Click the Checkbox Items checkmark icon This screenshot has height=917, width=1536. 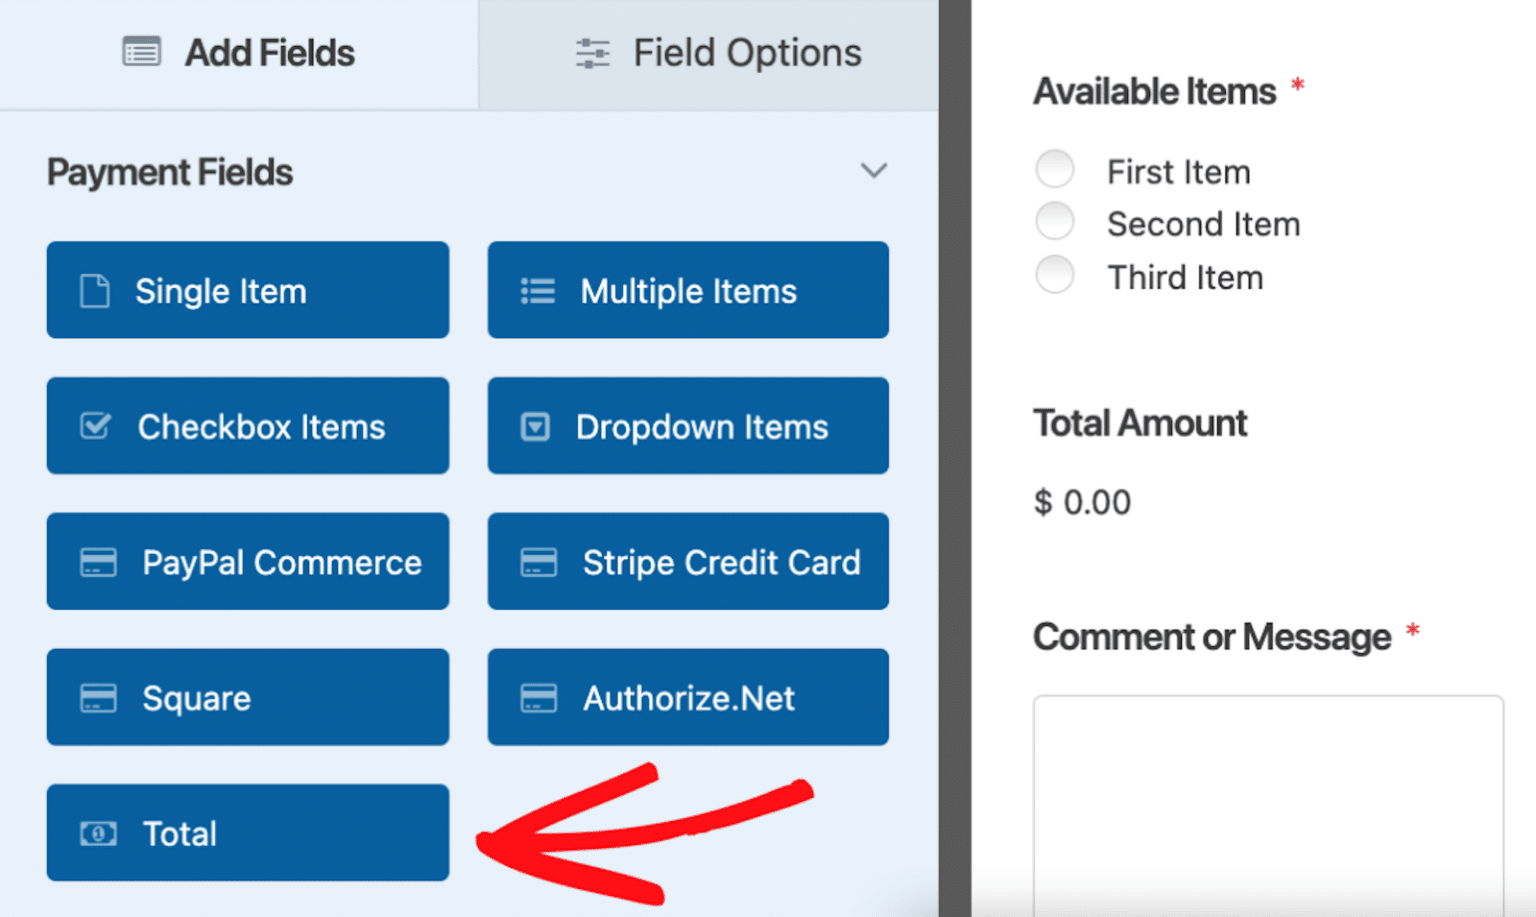[93, 426]
